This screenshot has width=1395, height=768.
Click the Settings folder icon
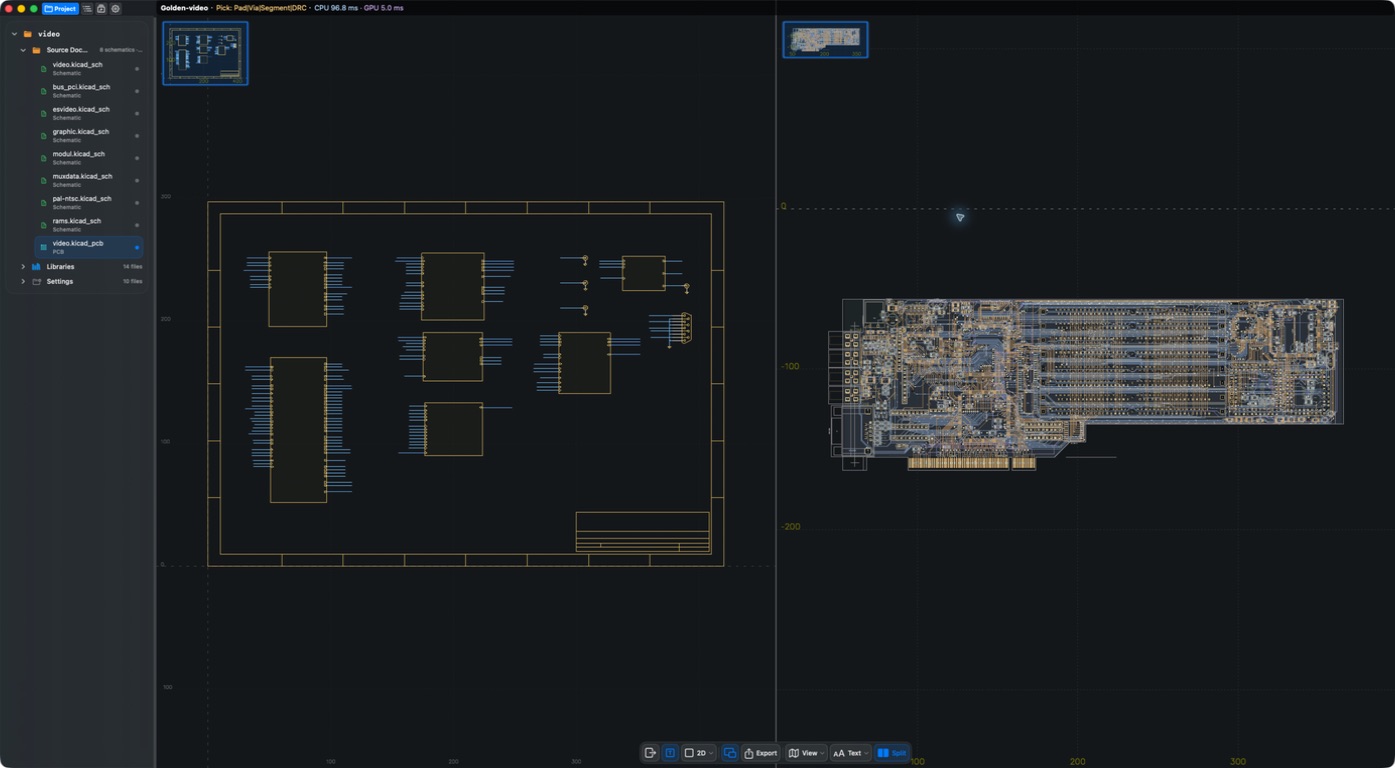click(x=37, y=282)
